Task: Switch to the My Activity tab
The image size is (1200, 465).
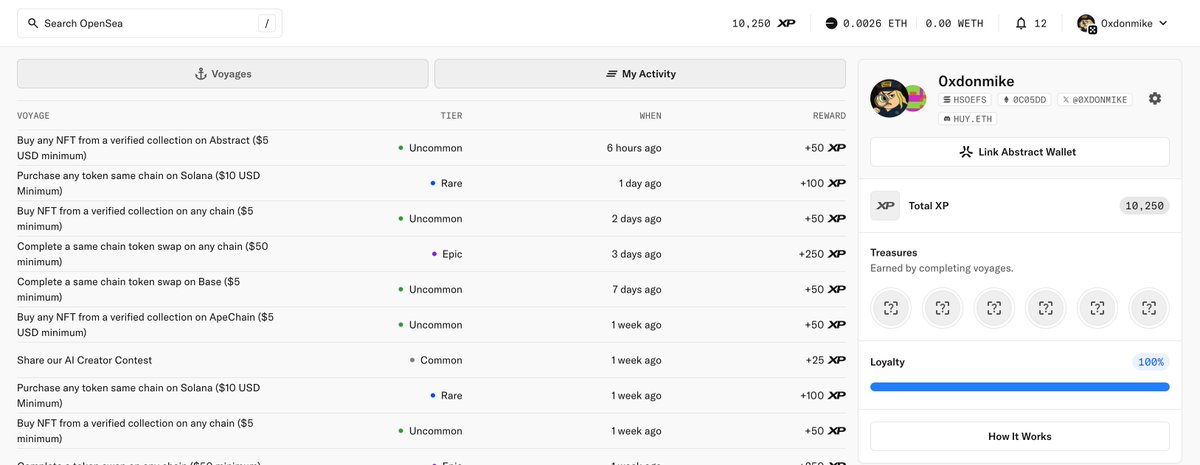Action: 641,74
